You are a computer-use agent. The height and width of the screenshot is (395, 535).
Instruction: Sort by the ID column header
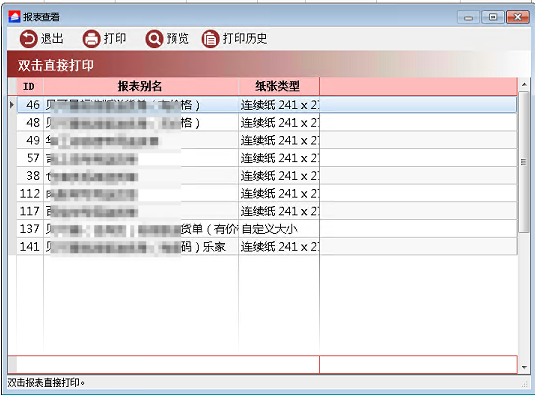pos(30,86)
